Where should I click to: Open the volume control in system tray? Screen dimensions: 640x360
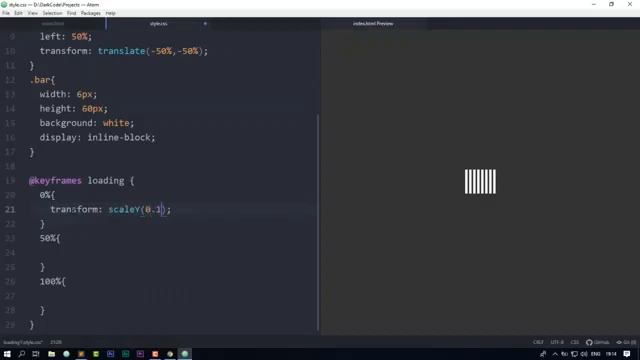pos(584,354)
